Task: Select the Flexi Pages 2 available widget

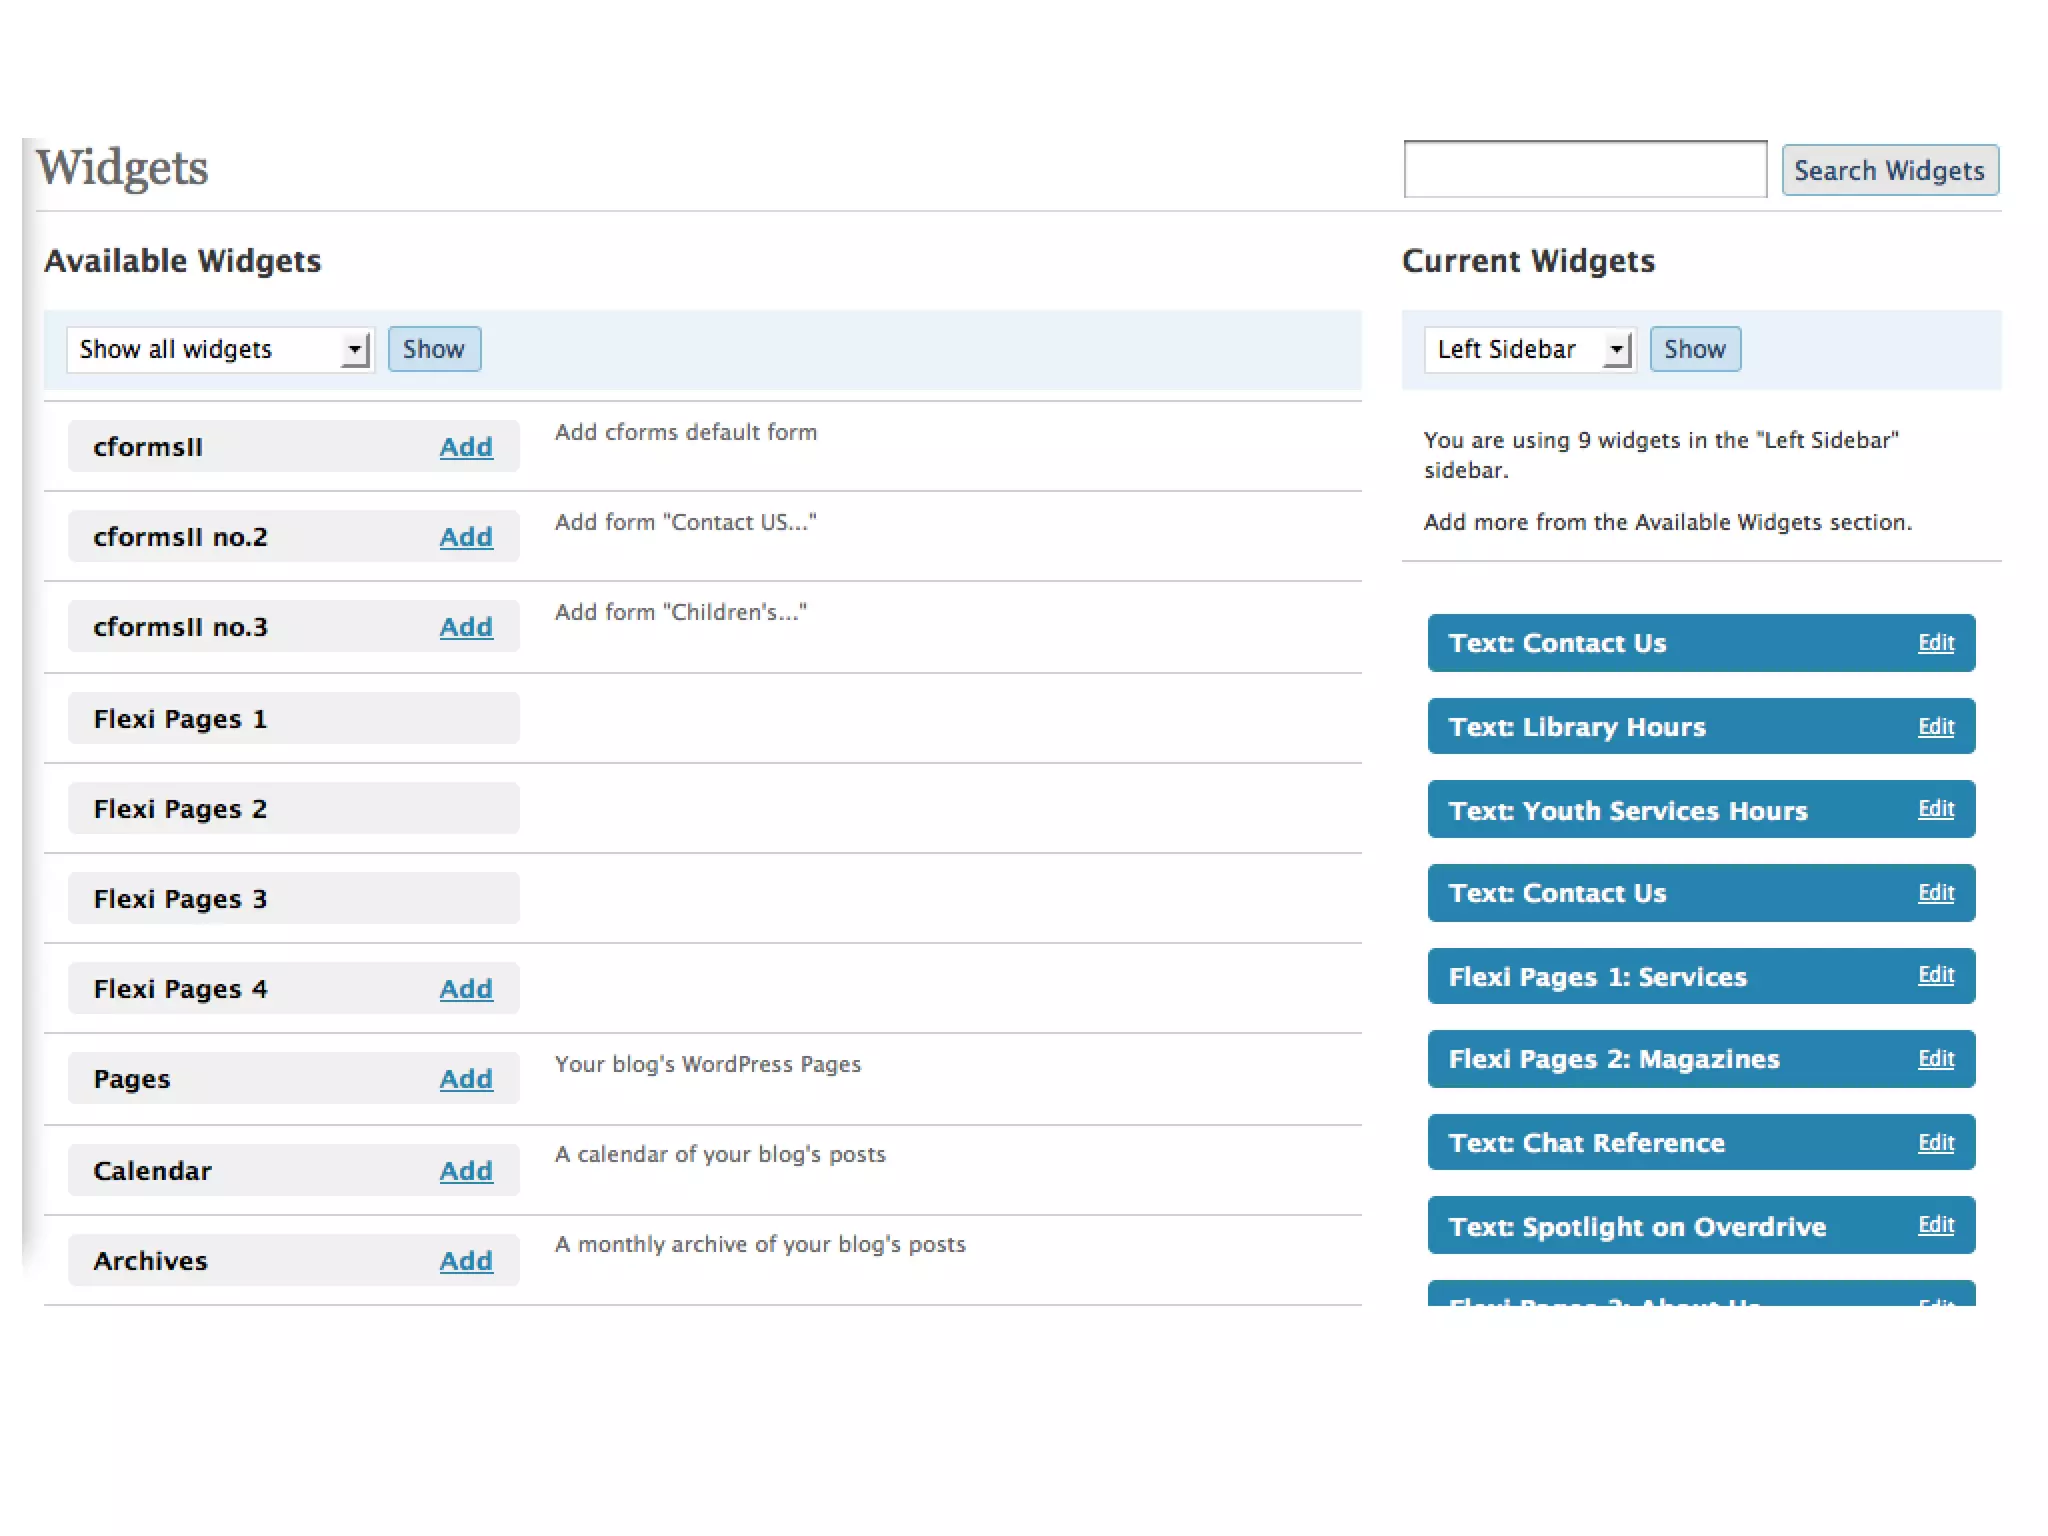Action: [293, 808]
